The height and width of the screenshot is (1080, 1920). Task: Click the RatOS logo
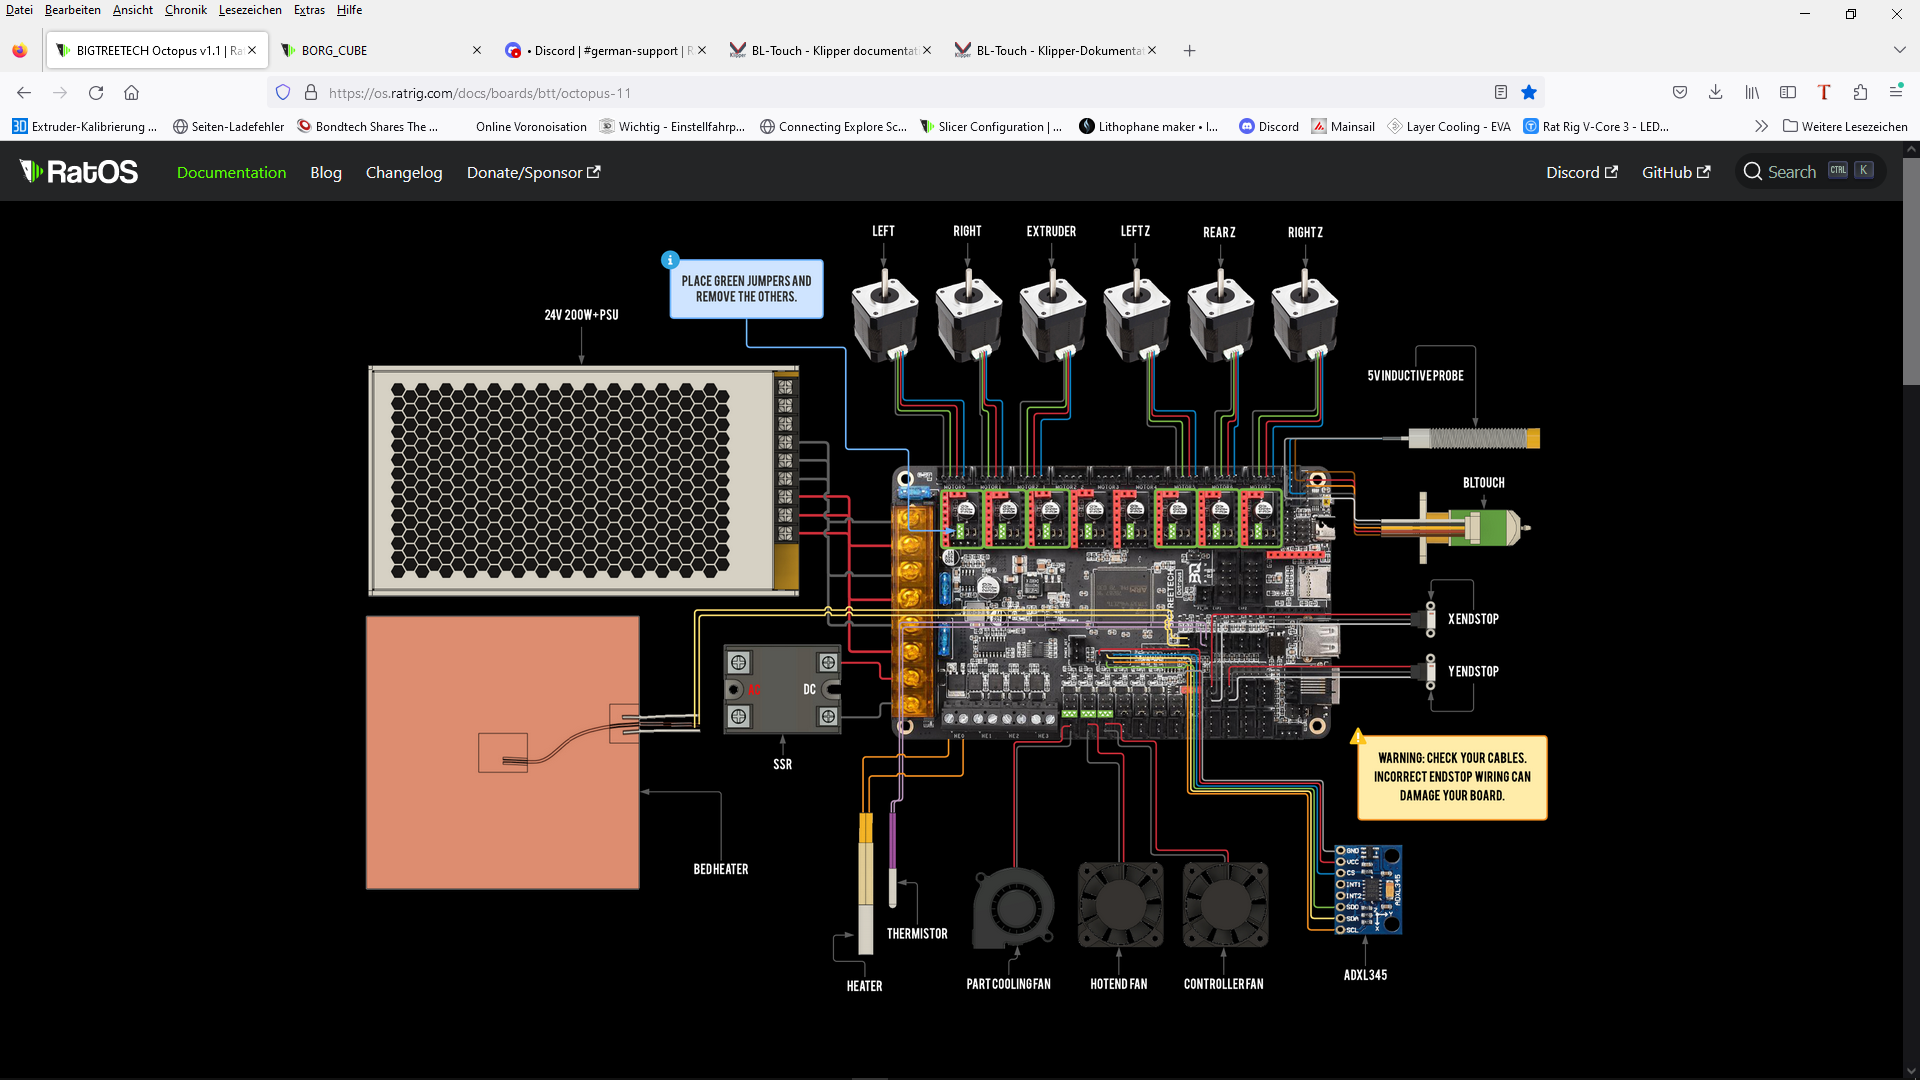pos(78,171)
